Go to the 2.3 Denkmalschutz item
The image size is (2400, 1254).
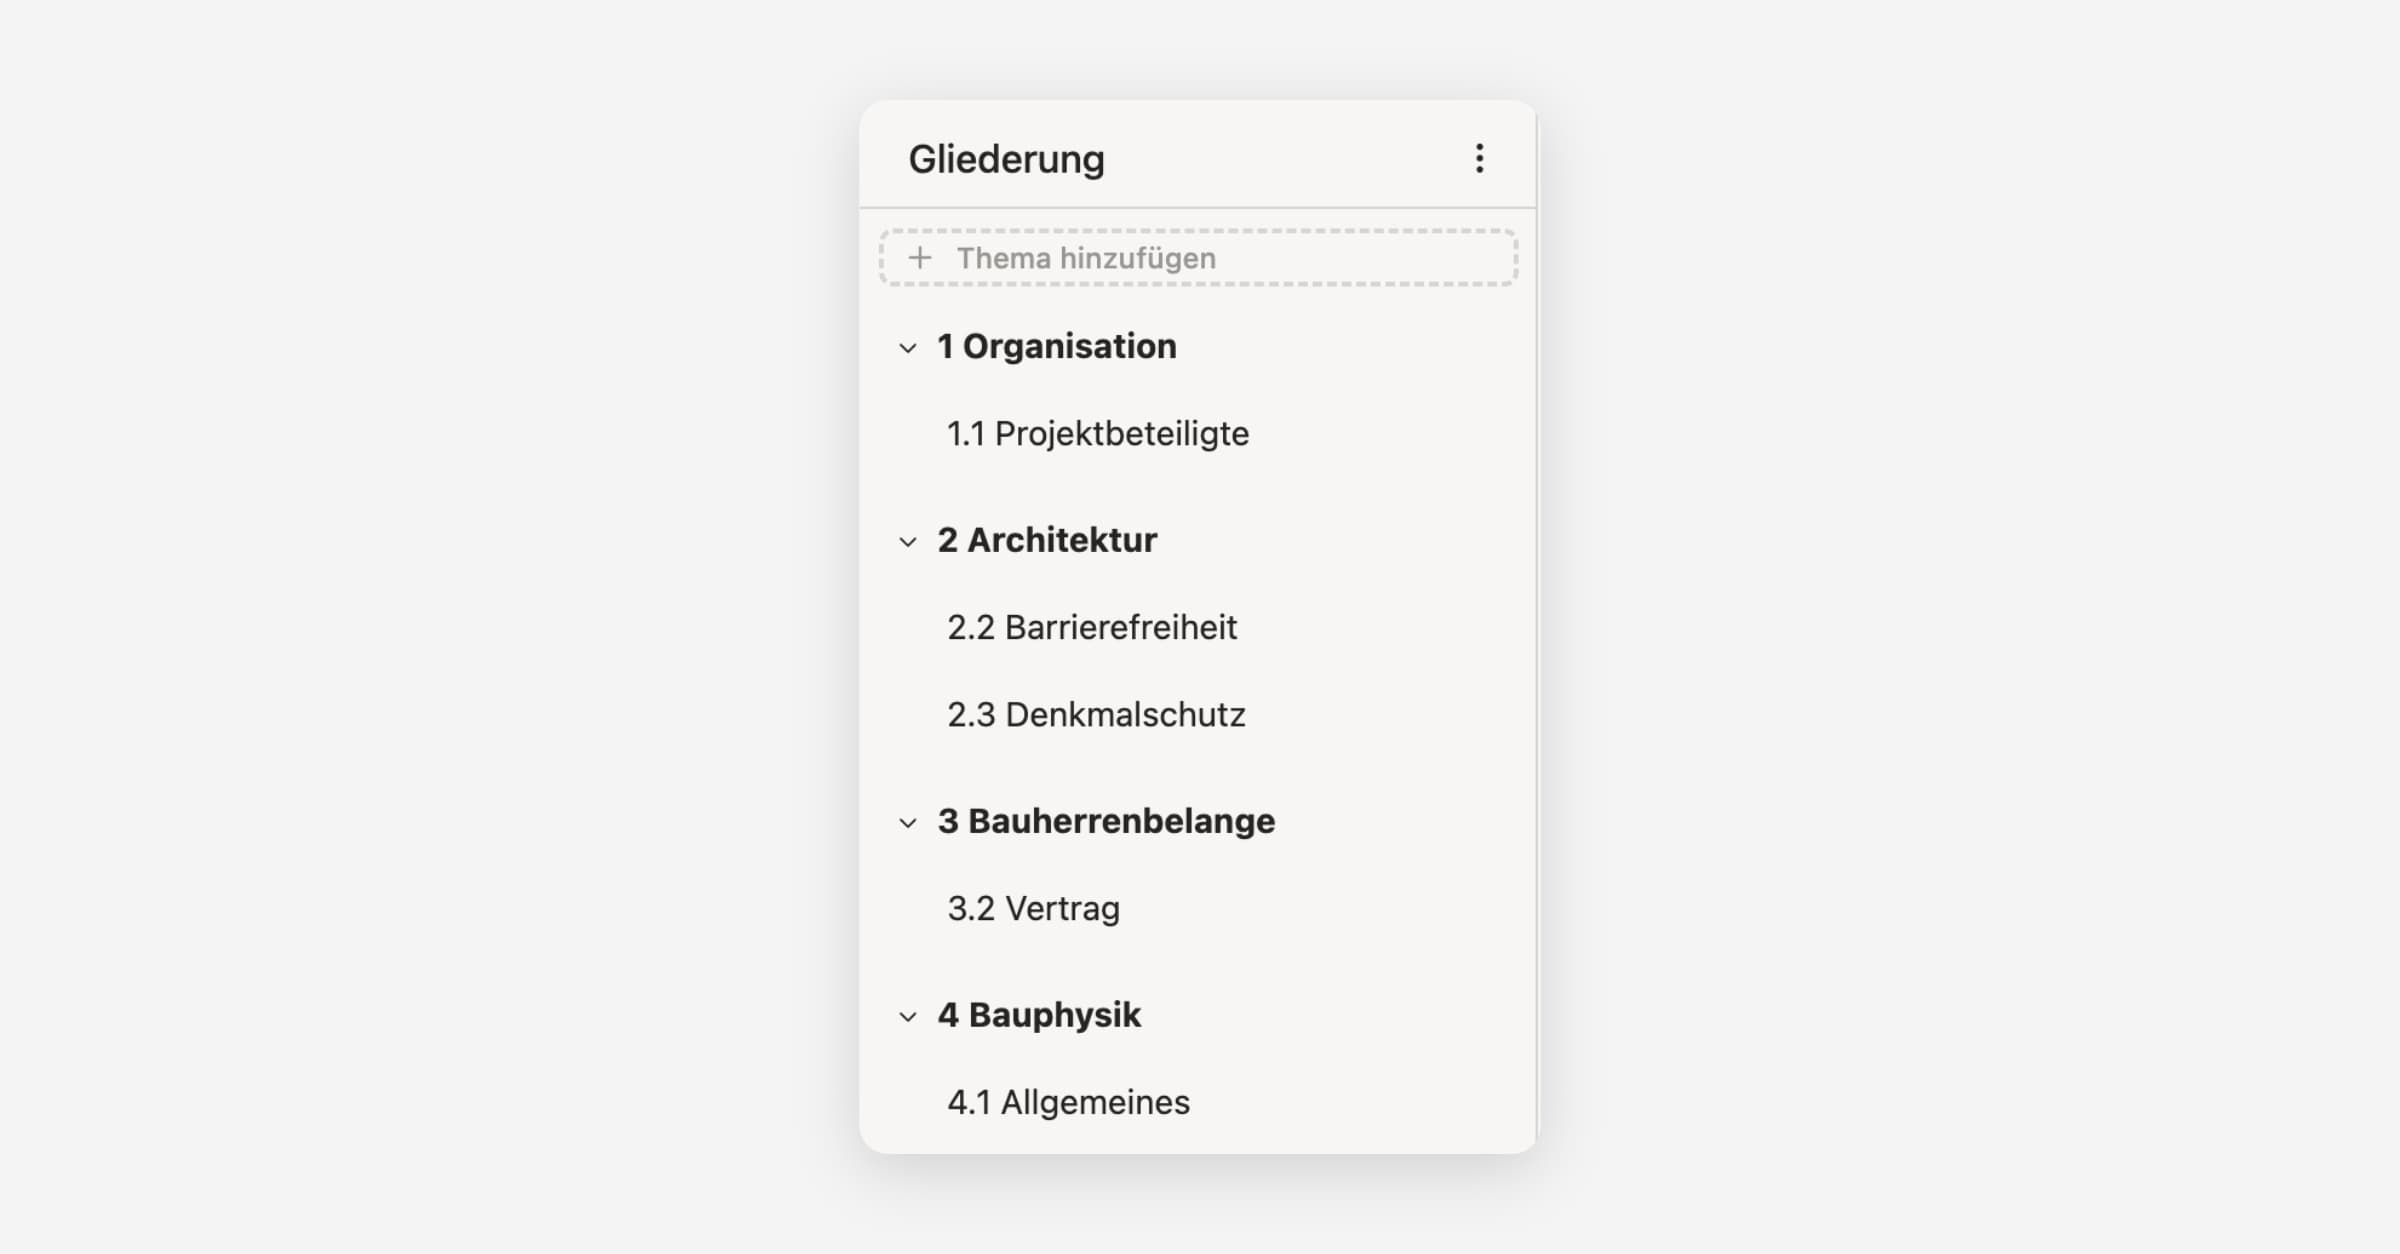click(x=1096, y=715)
